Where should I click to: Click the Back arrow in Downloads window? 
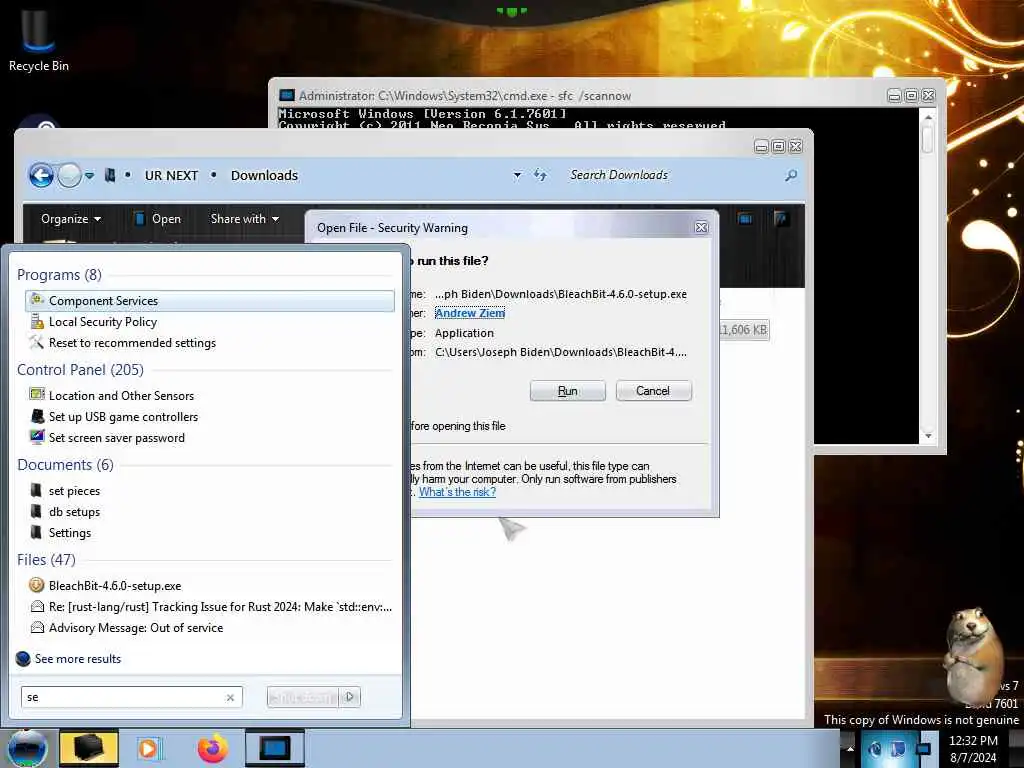point(41,175)
